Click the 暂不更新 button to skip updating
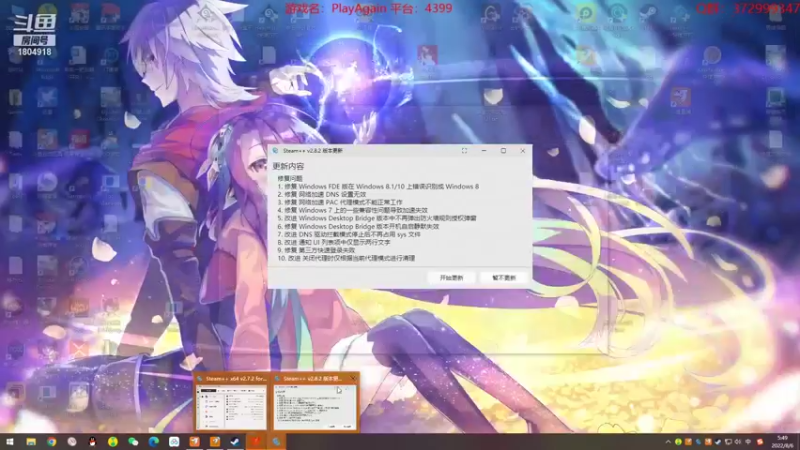The width and height of the screenshot is (800, 450). click(x=504, y=278)
